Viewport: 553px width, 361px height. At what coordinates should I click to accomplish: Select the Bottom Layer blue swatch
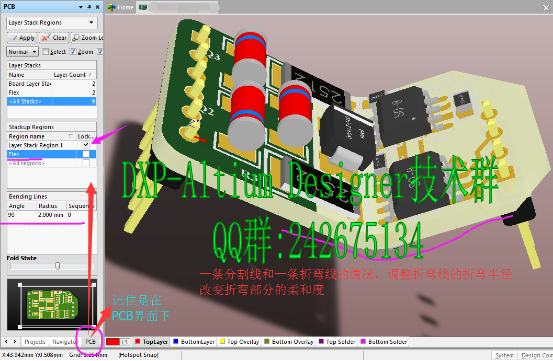tap(176, 341)
